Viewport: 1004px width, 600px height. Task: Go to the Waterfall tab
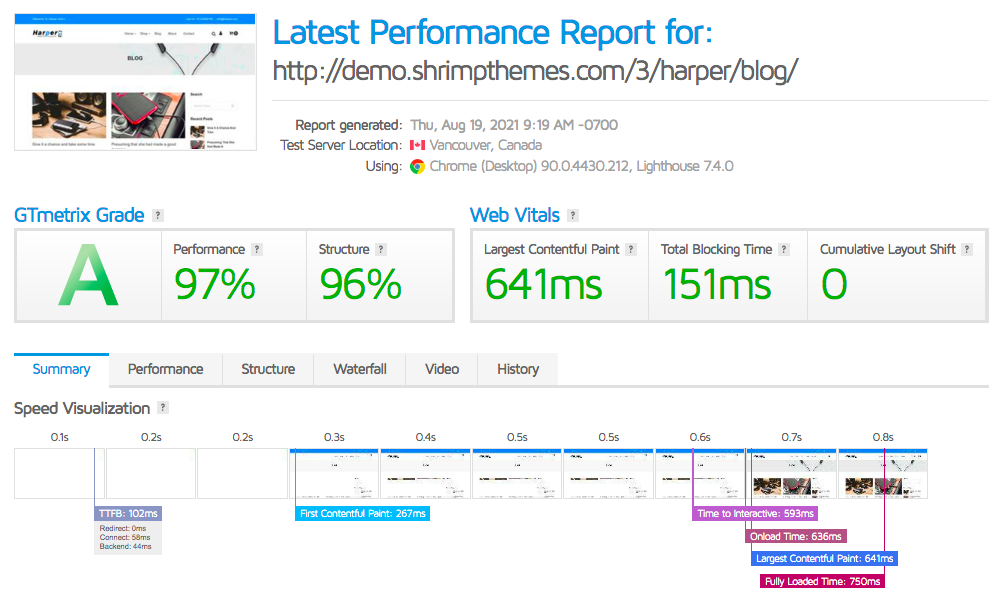(360, 369)
